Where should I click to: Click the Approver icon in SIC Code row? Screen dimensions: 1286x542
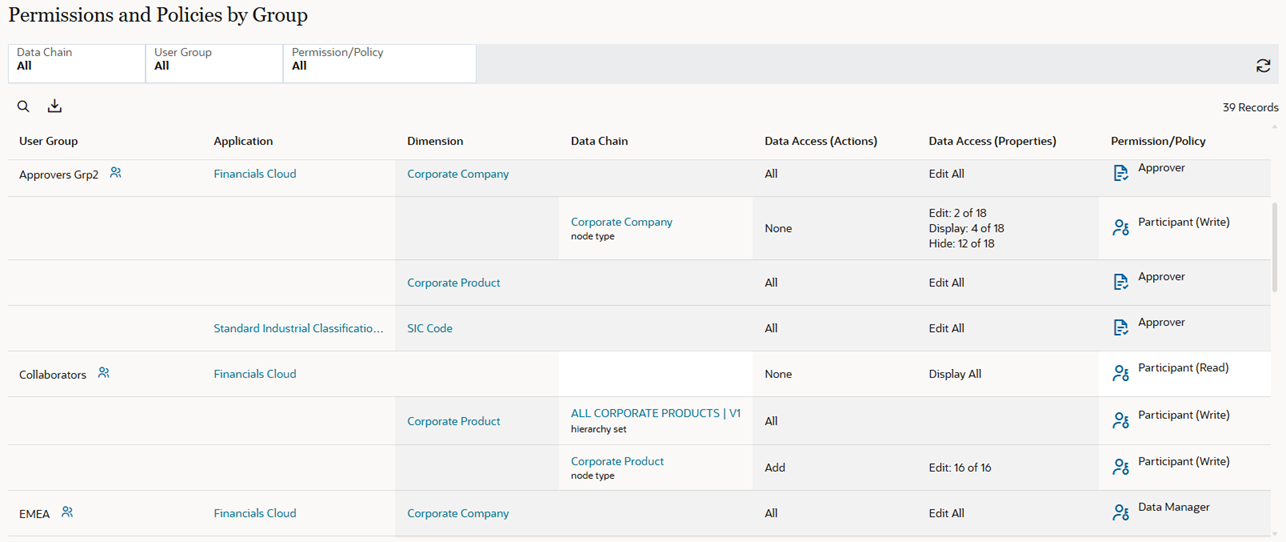1120,328
